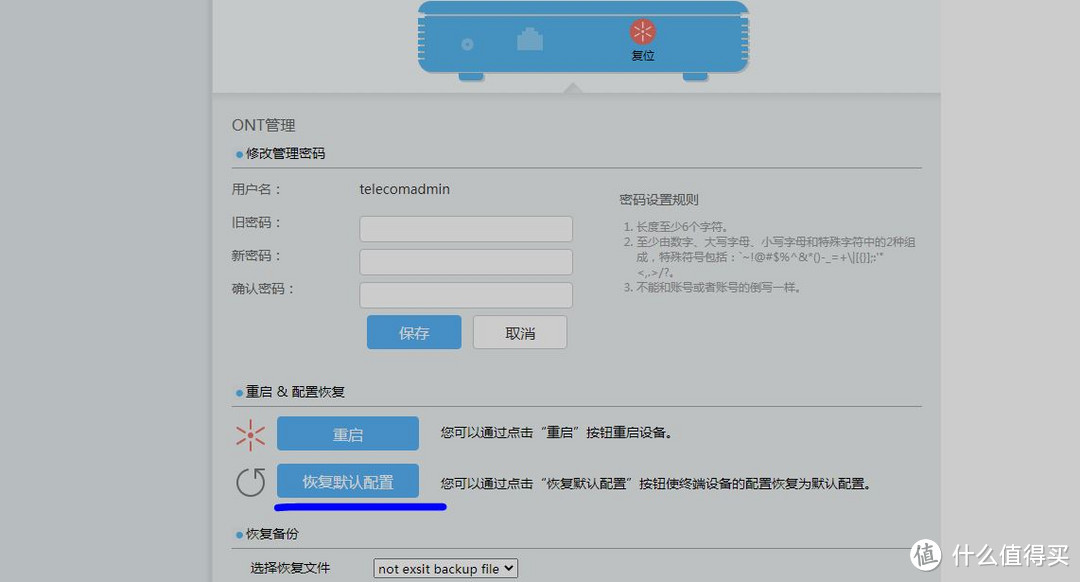
Task: Focus the 新密码 new password field
Action: tap(465, 262)
